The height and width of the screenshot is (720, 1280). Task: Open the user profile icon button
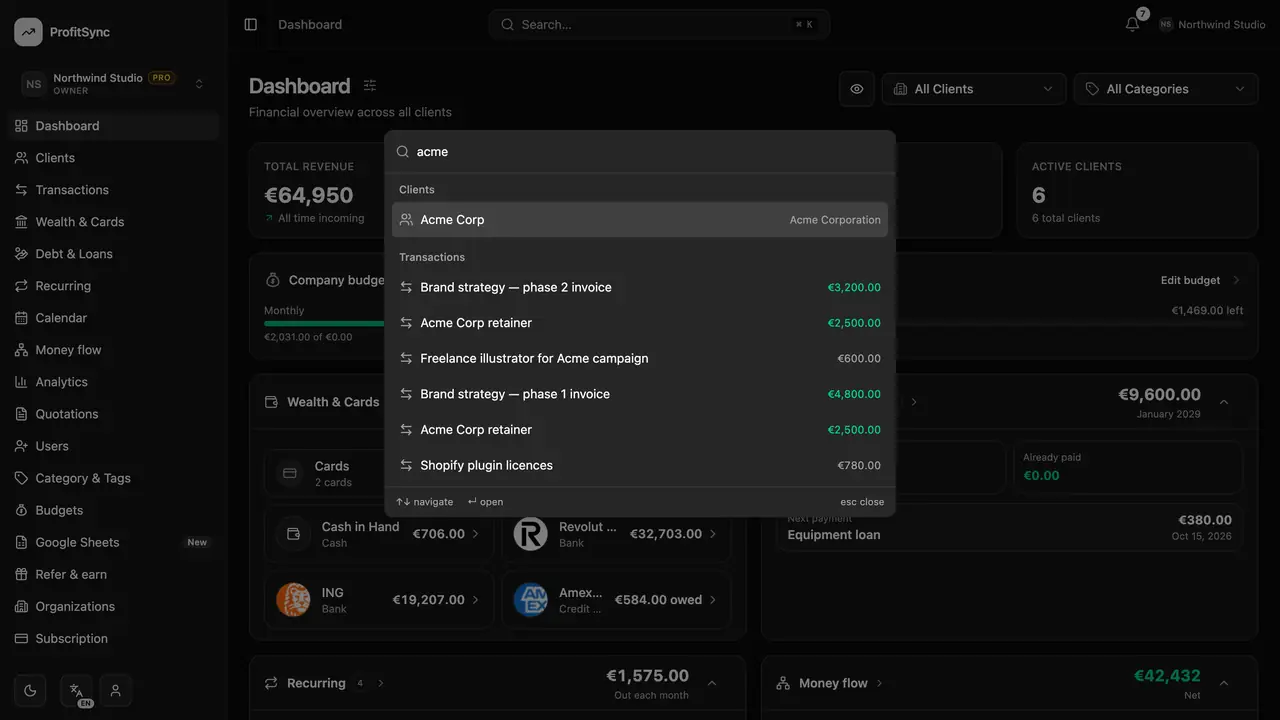tap(116, 690)
